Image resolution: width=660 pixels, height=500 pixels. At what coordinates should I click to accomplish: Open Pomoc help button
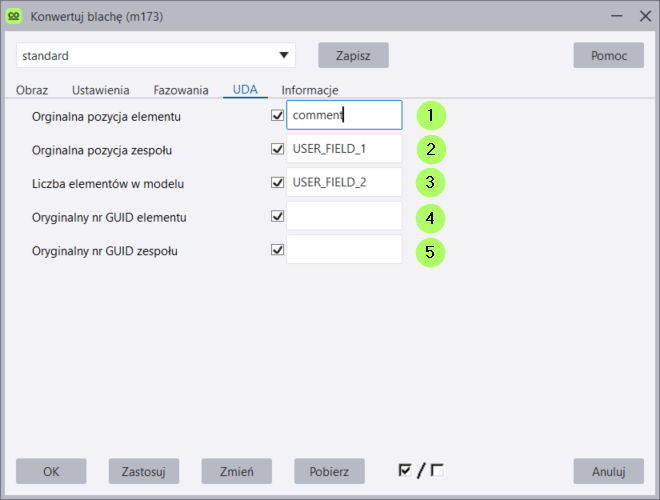(x=608, y=55)
